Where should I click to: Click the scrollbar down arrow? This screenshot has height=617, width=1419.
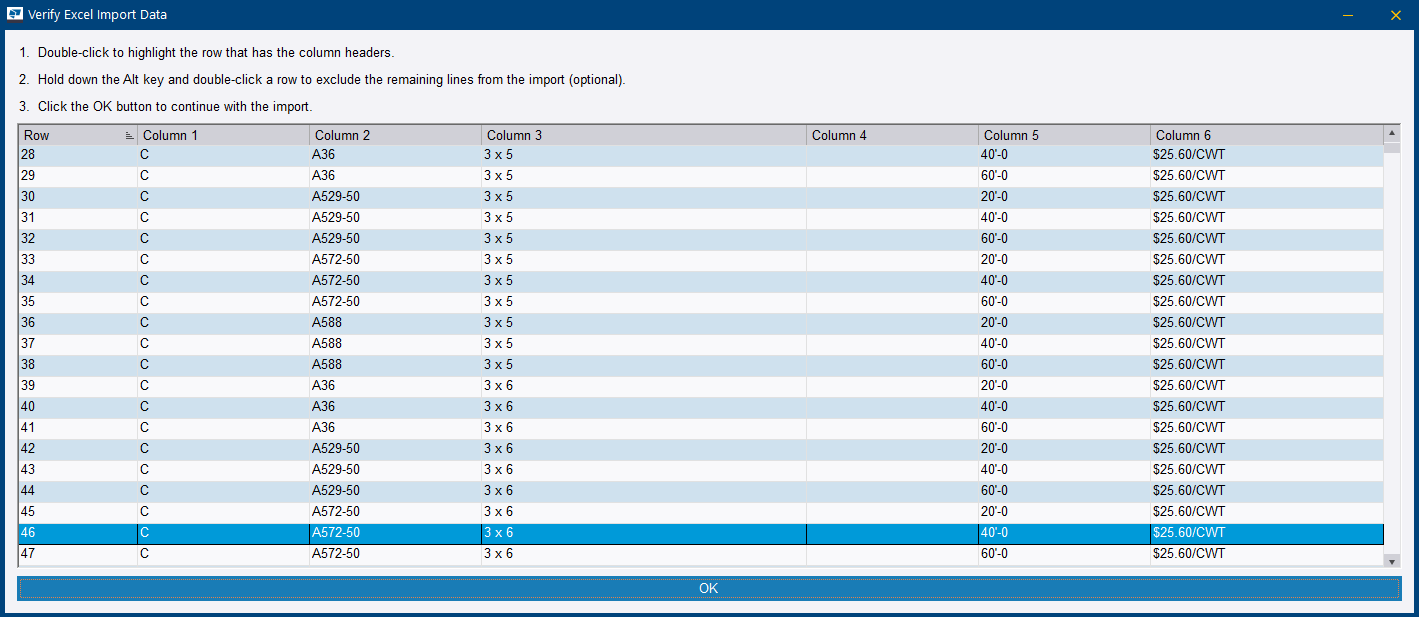[1391, 561]
